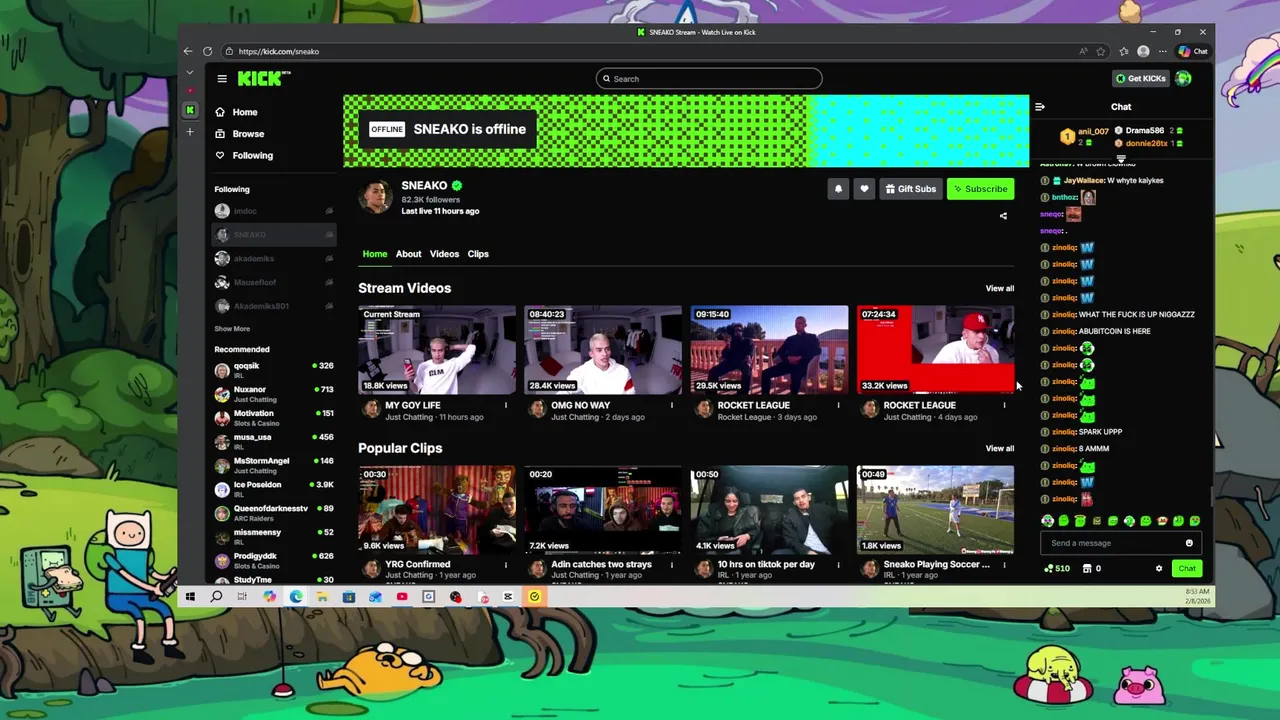This screenshot has height=720, width=1280.
Task: Switch to the Videos tab
Action: (x=444, y=254)
